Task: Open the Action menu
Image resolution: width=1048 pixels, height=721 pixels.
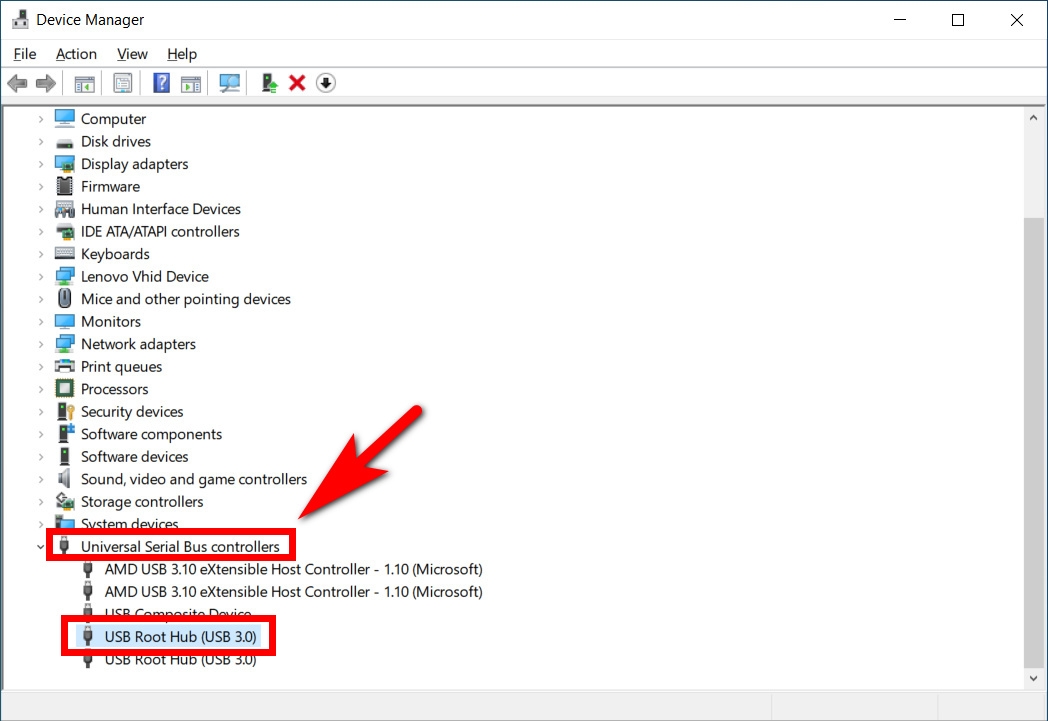Action: [76, 54]
